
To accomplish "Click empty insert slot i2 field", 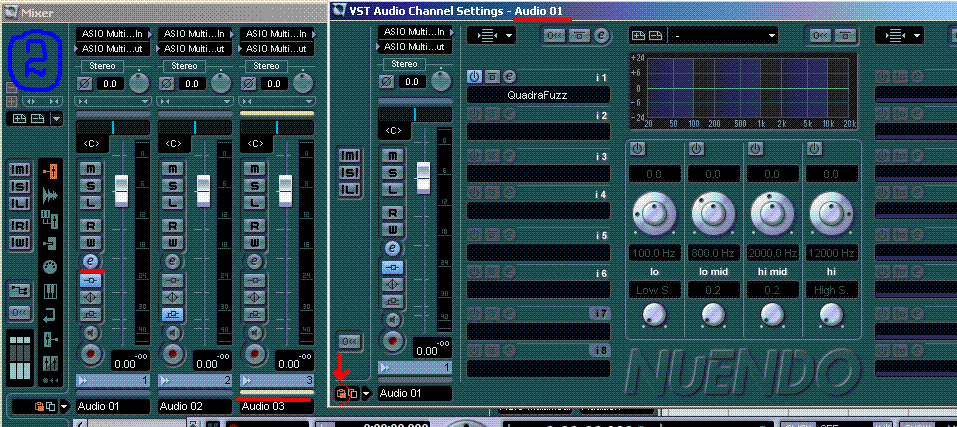I will coord(538,132).
